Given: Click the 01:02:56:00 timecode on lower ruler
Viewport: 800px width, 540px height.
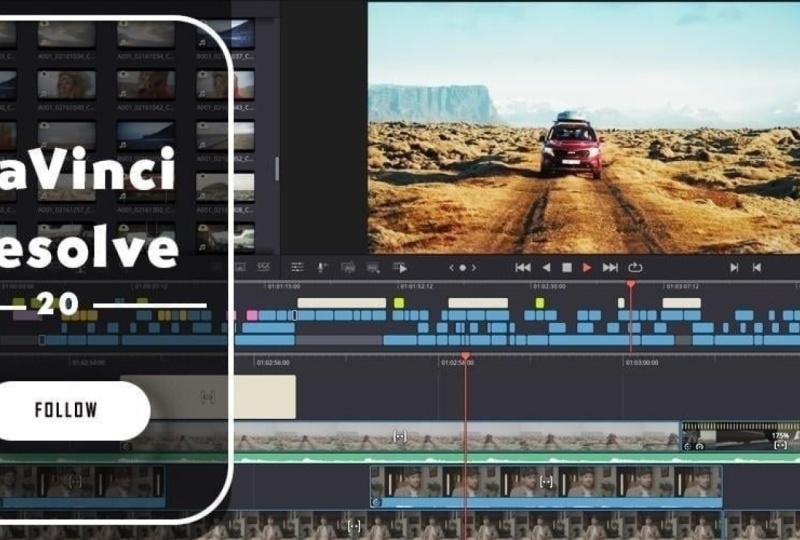Looking at the screenshot, I should pos(273,362).
